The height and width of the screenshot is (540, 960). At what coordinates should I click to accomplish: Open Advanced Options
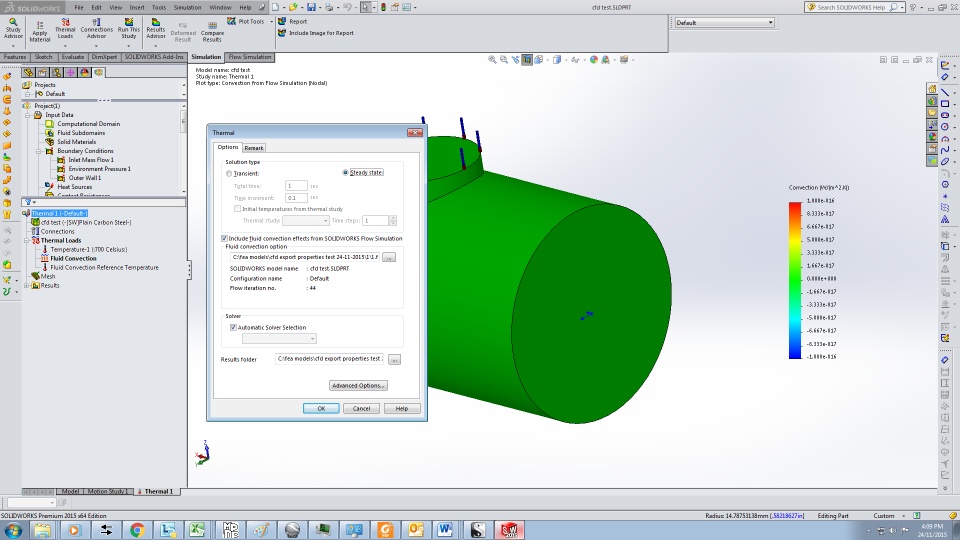(358, 386)
